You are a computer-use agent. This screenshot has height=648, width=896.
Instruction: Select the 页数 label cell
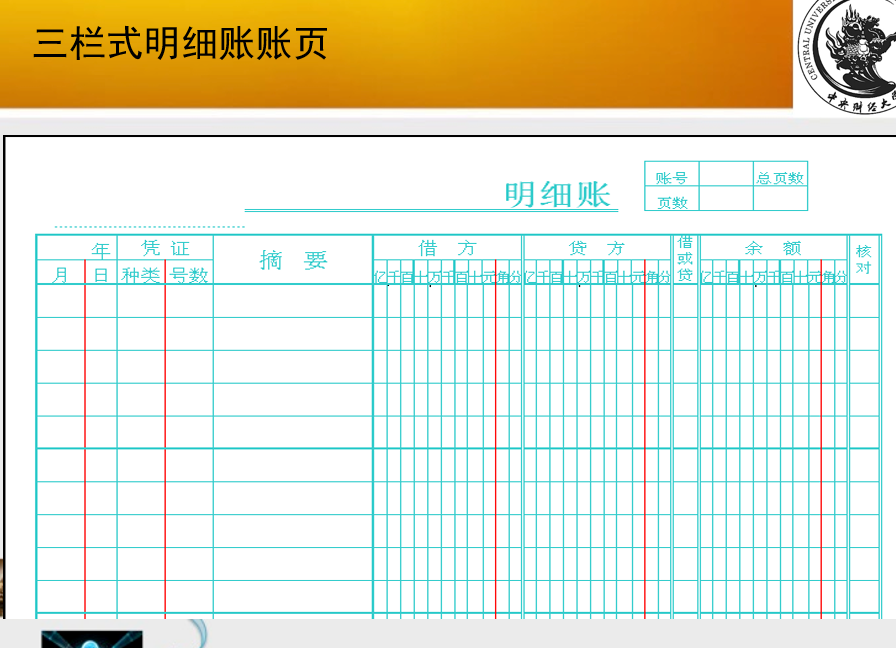tap(671, 199)
